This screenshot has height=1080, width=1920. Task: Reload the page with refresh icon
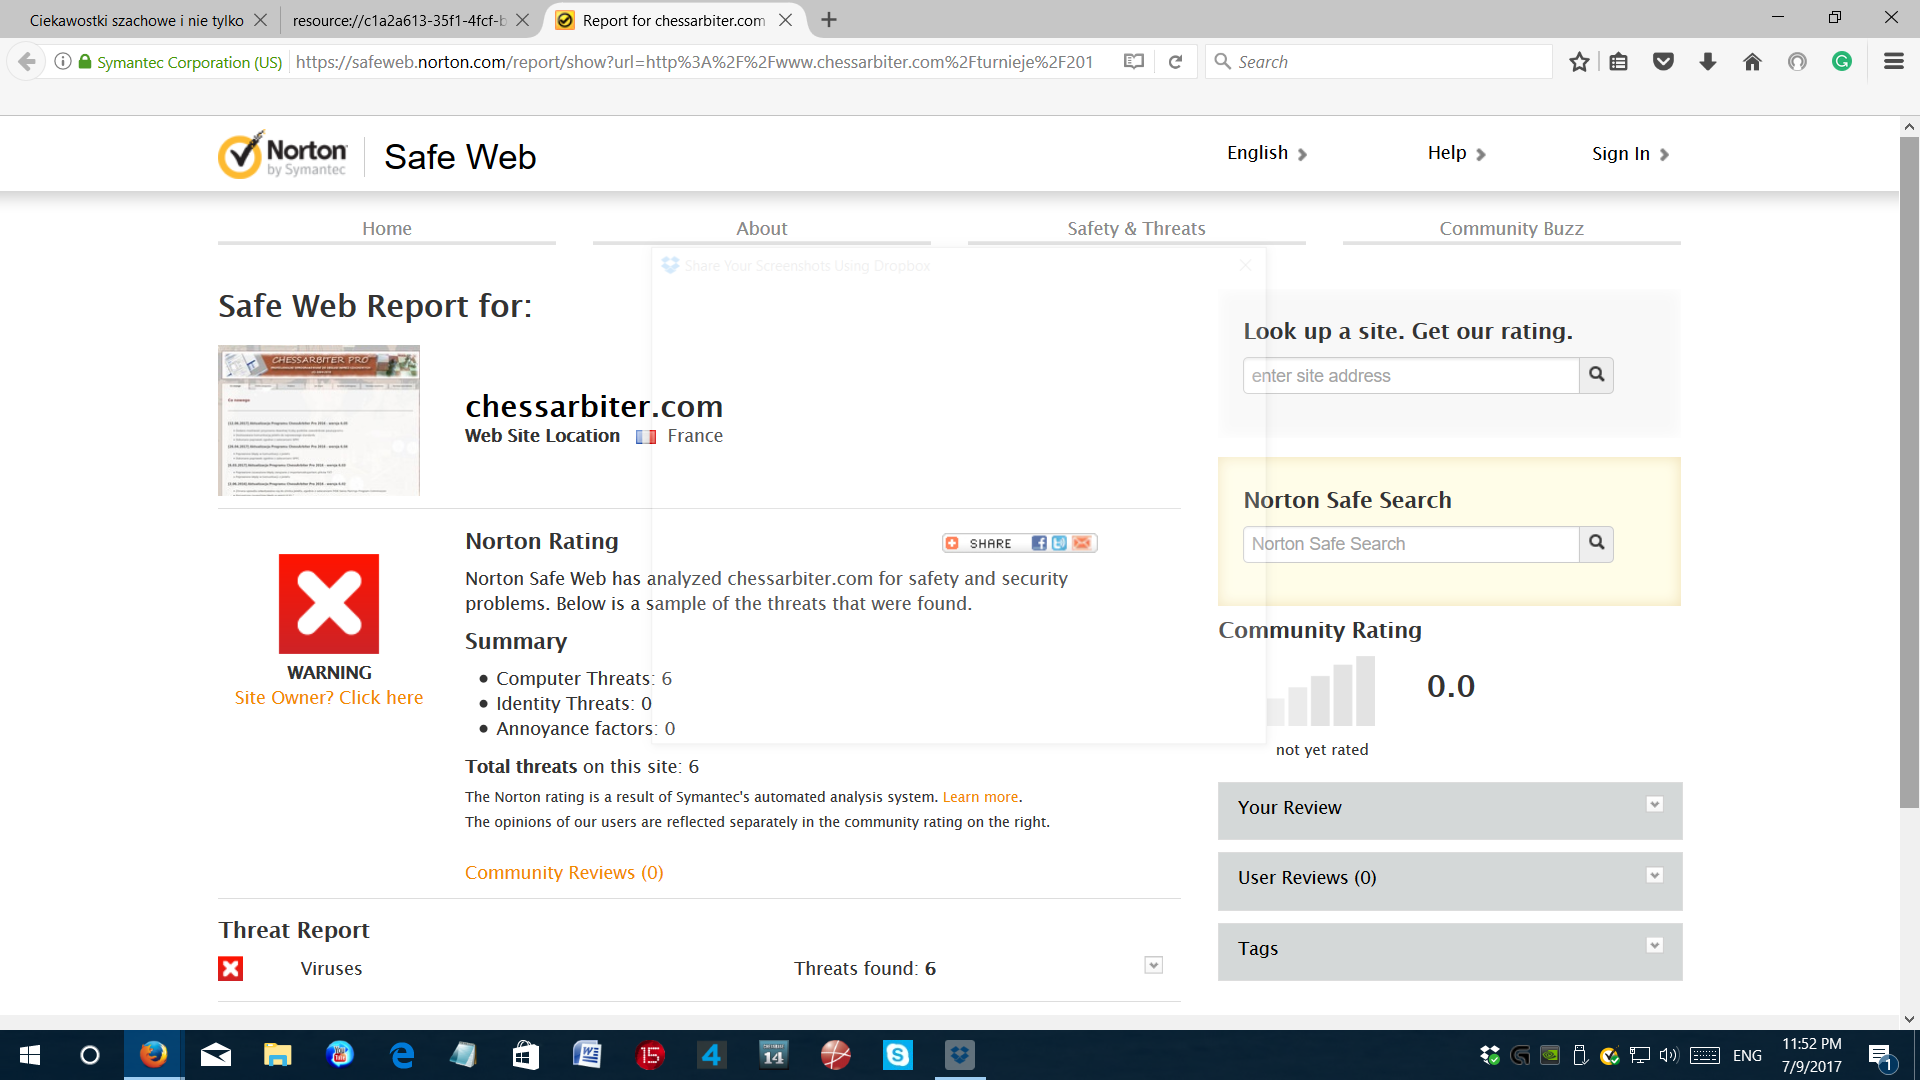pyautogui.click(x=1176, y=62)
